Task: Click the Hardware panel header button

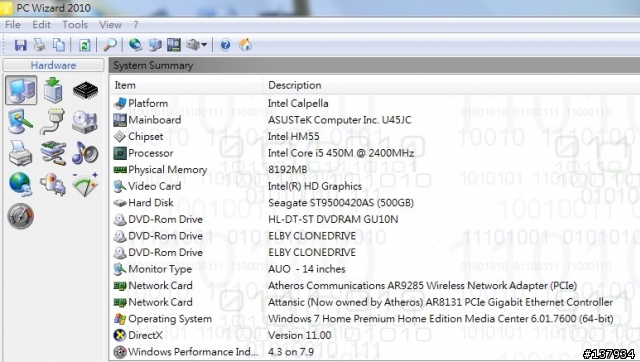Action: pyautogui.click(x=53, y=65)
